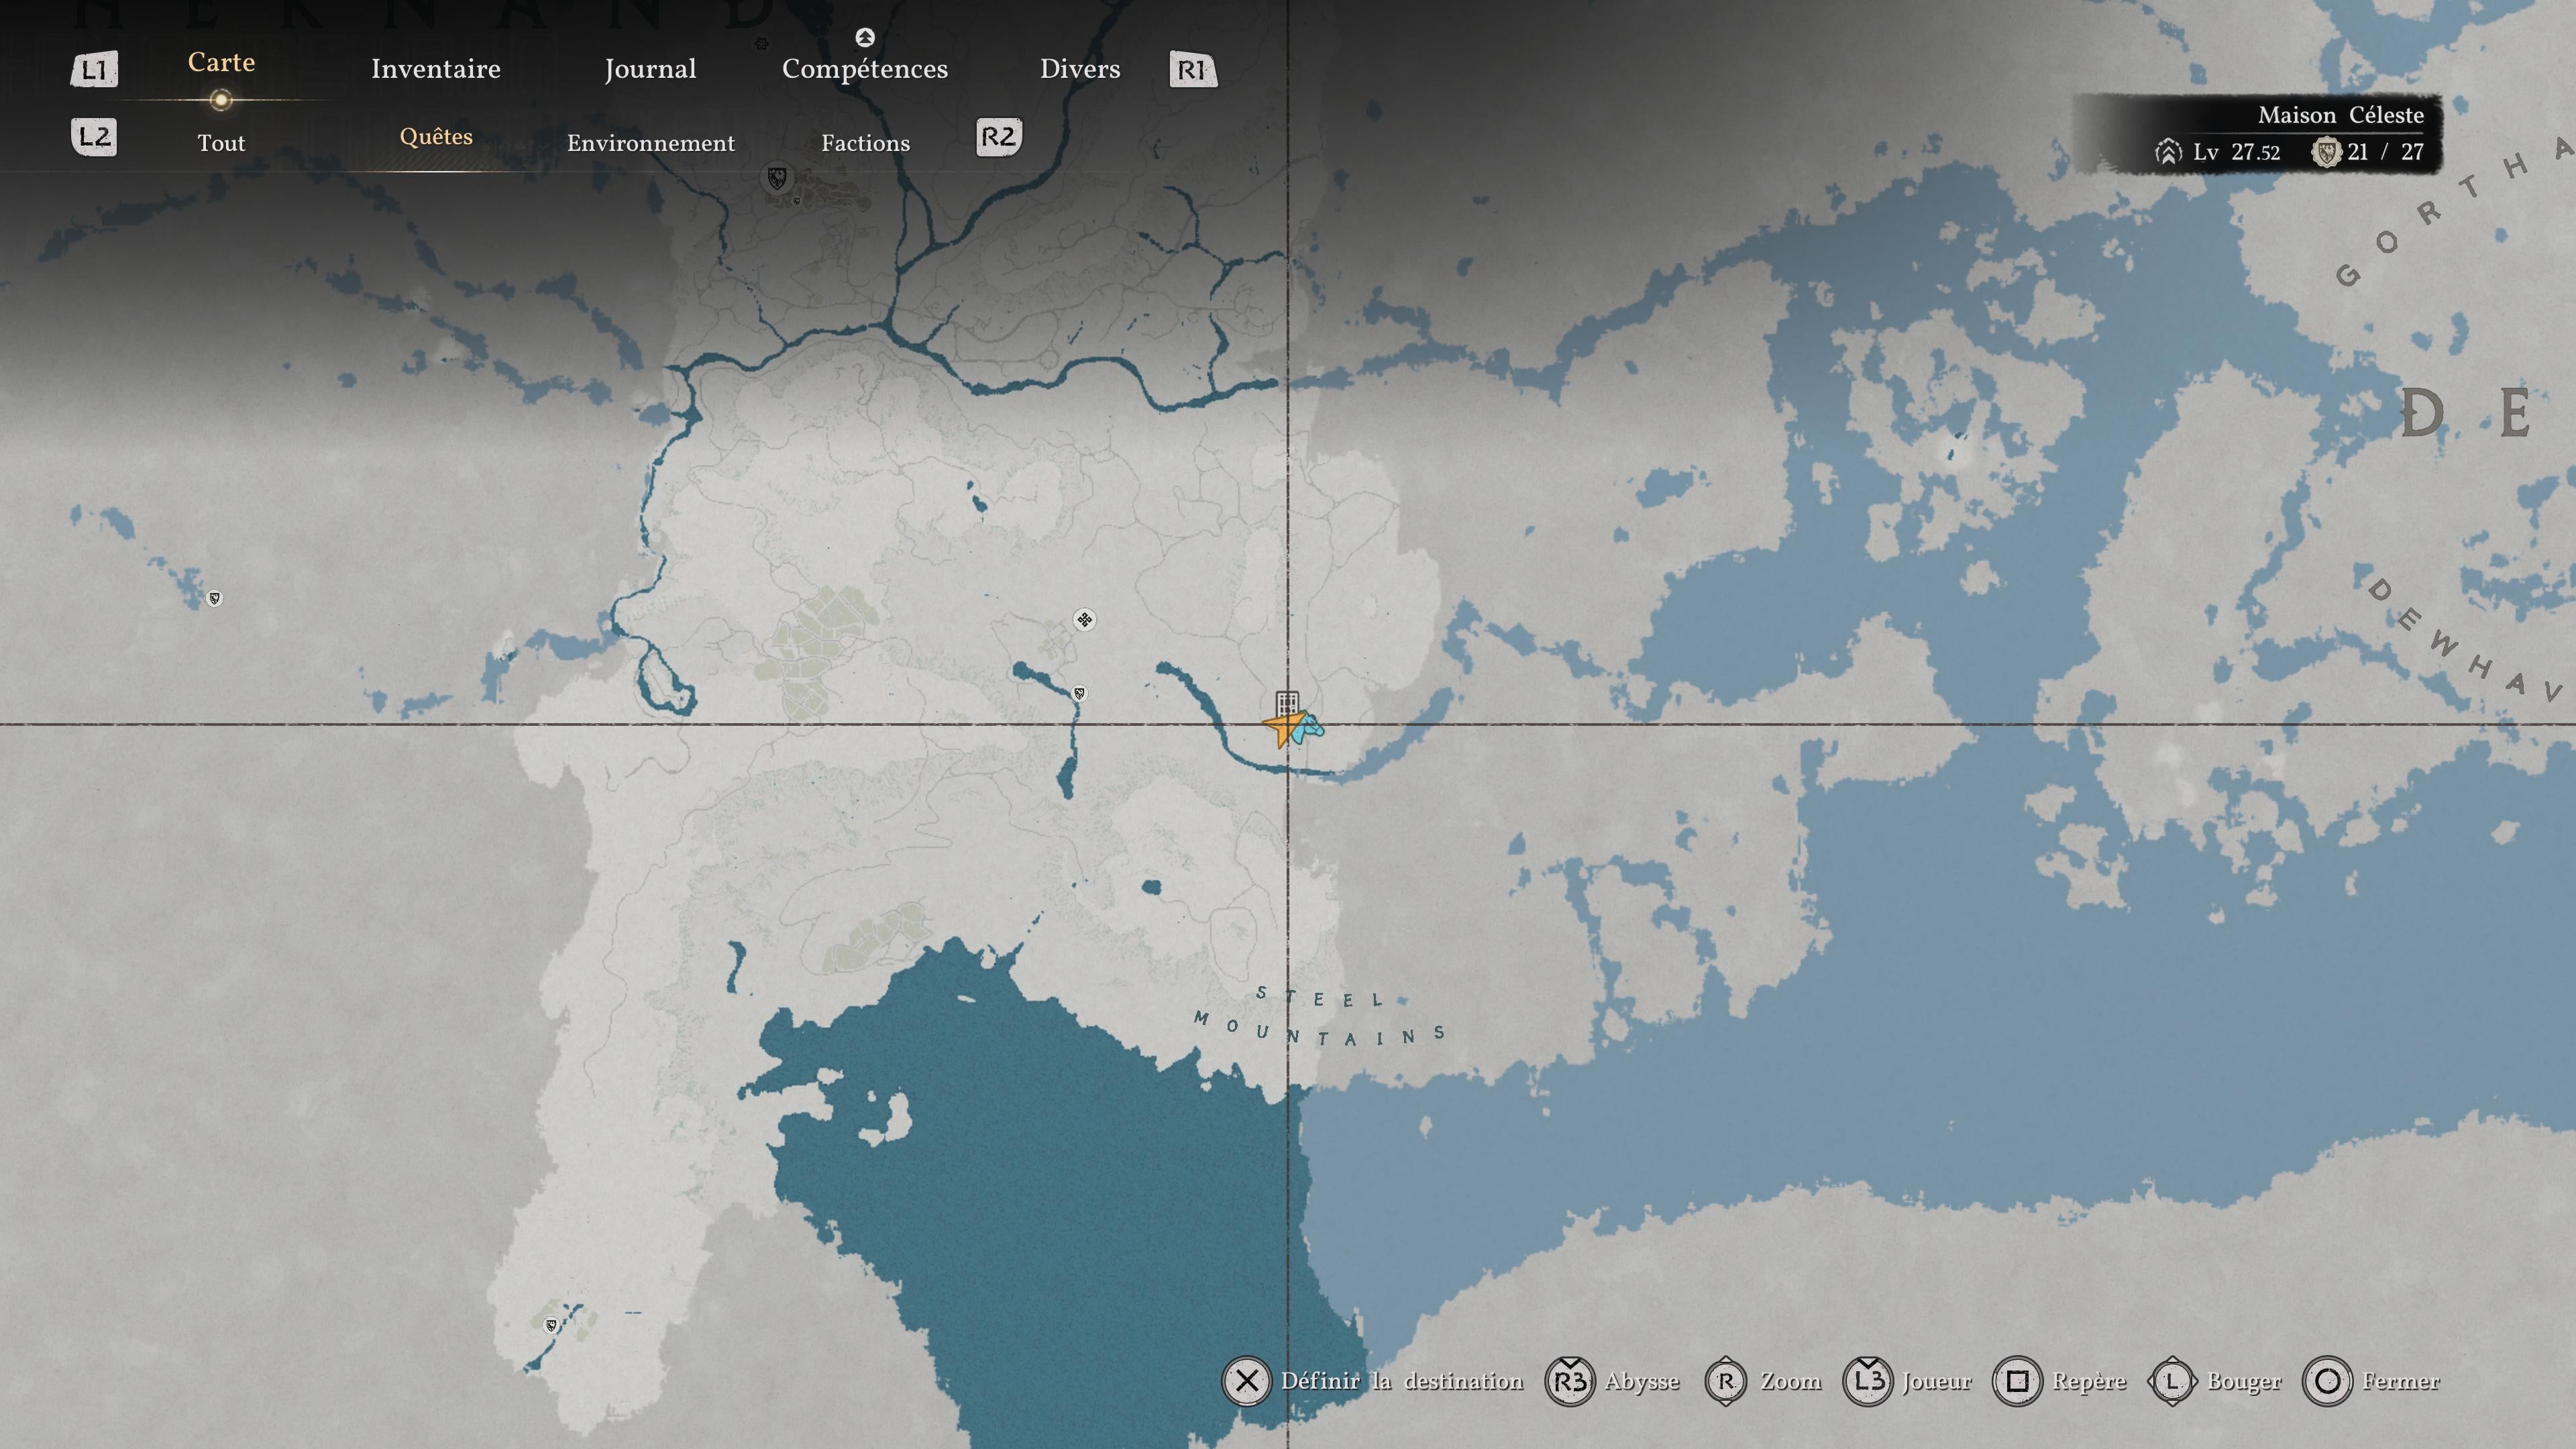Click the notification icon above Compétences

click(865, 37)
